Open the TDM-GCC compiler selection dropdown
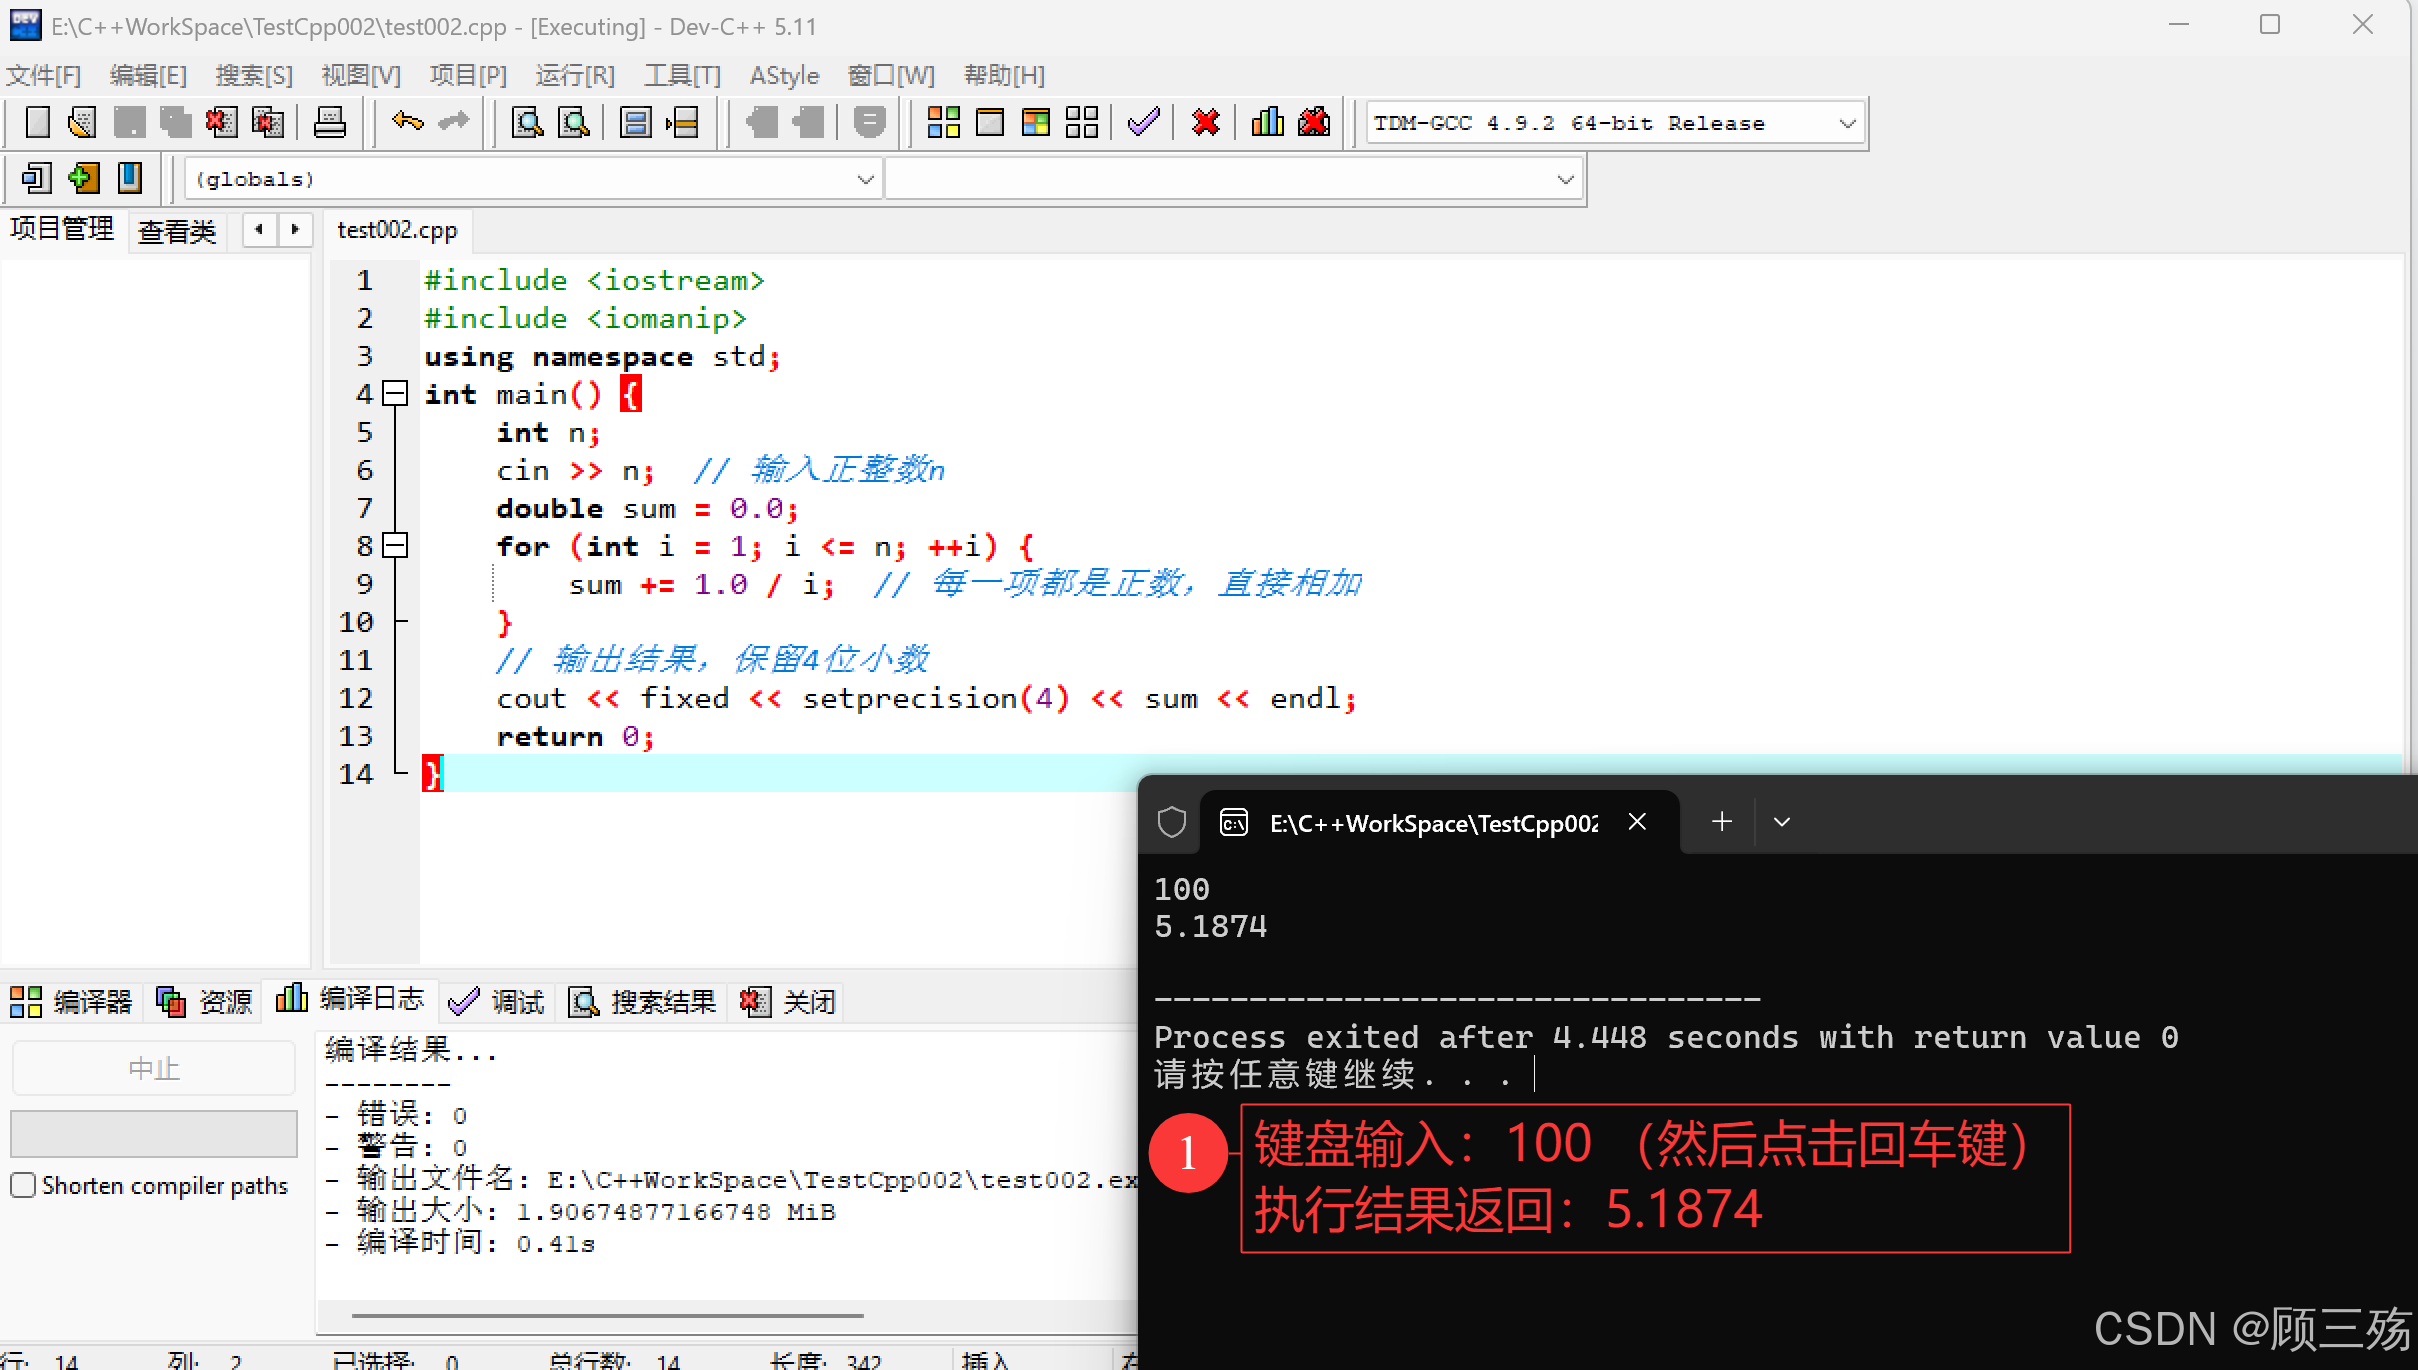Viewport: 2418px width, 1370px height. pos(1846,124)
